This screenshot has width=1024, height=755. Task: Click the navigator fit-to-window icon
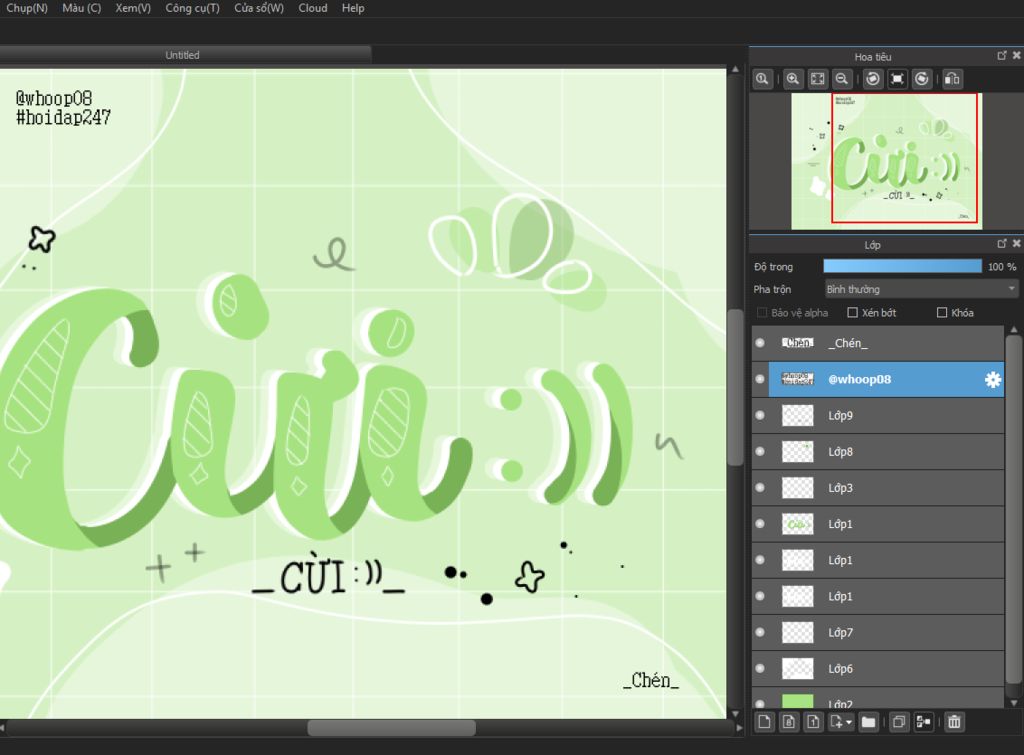point(818,79)
